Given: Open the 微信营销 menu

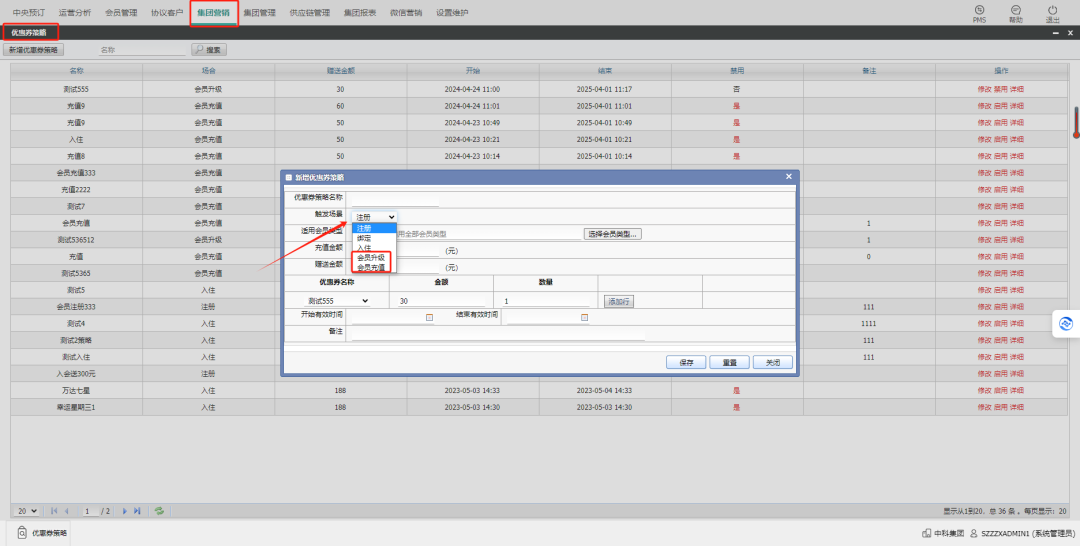Looking at the screenshot, I should pos(406,12).
